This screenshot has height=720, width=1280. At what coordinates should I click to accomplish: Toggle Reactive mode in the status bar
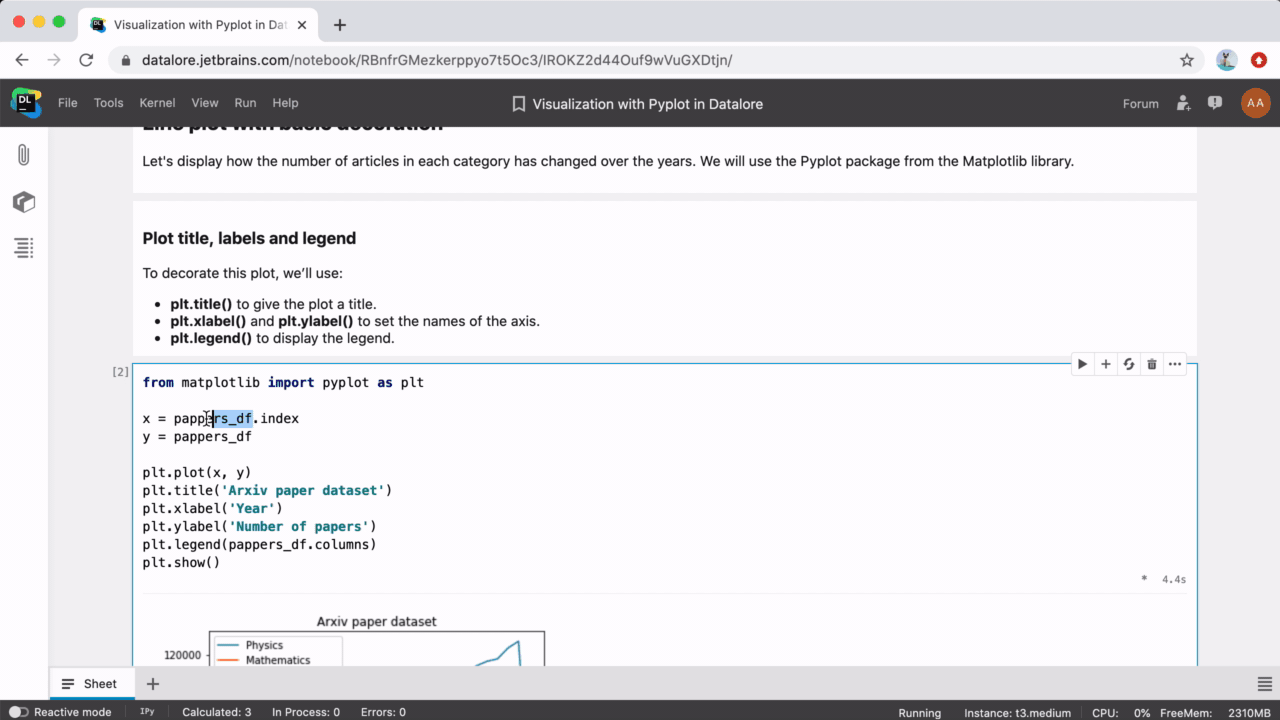pyautogui.click(x=17, y=711)
